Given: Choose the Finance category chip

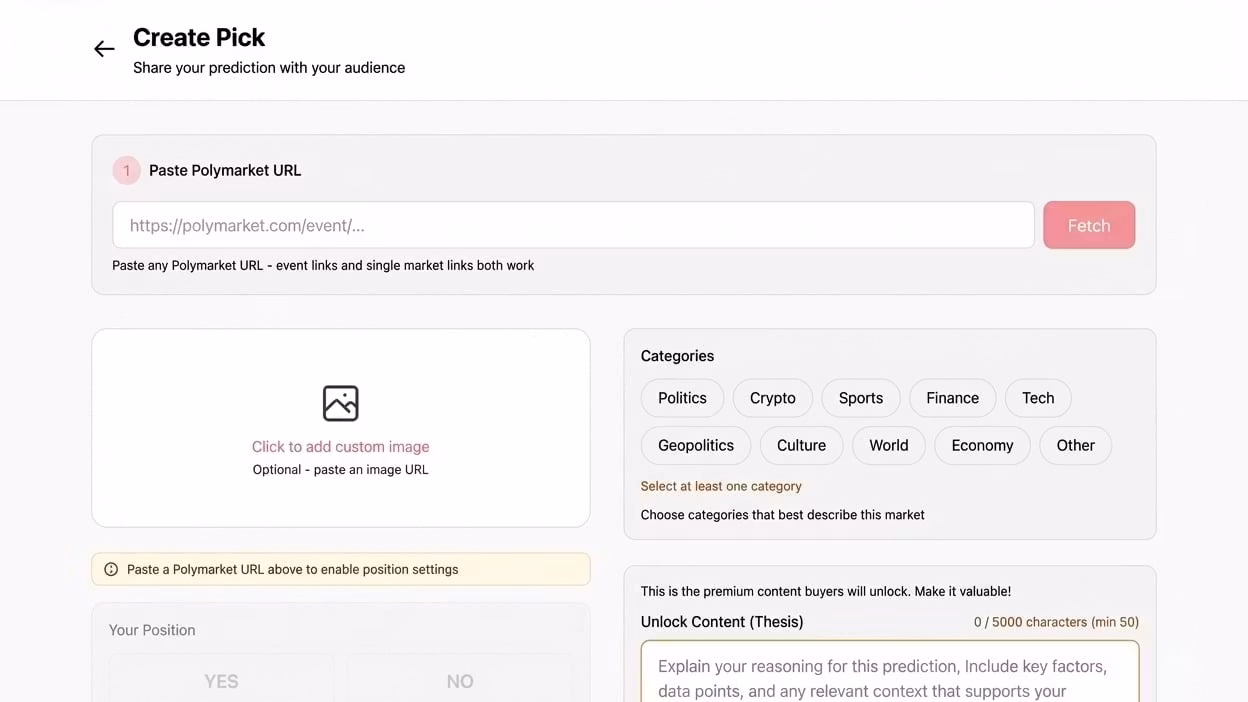Looking at the screenshot, I should point(951,398).
